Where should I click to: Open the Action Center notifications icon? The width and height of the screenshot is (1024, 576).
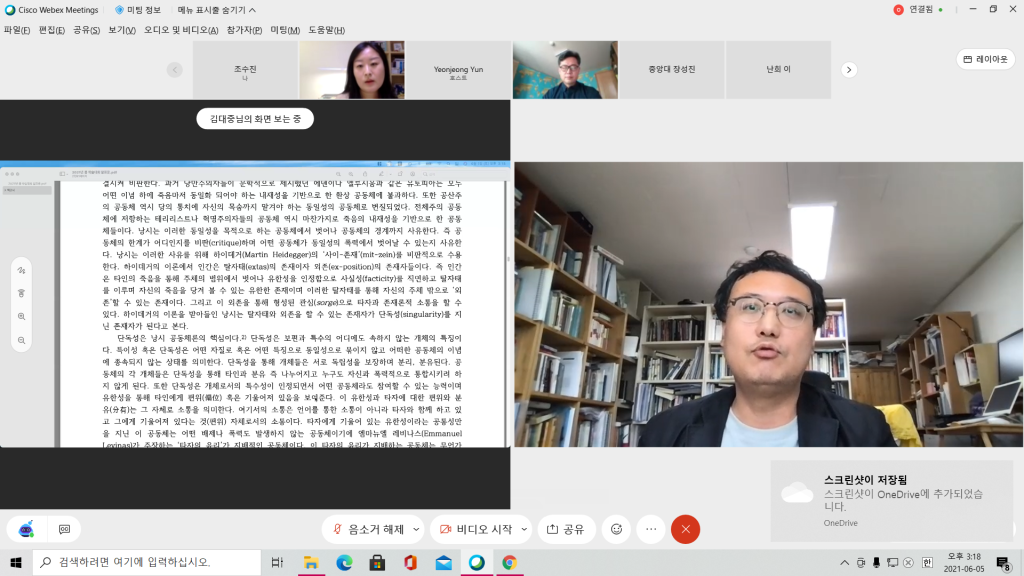click(x=1003, y=562)
